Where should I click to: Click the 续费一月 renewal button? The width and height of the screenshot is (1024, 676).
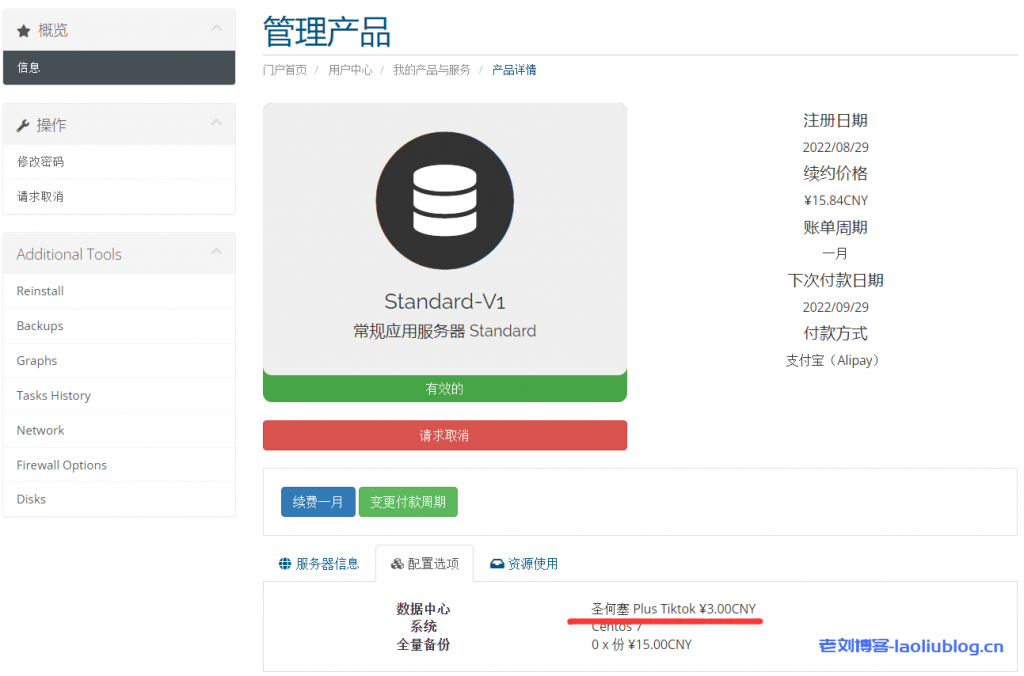317,501
